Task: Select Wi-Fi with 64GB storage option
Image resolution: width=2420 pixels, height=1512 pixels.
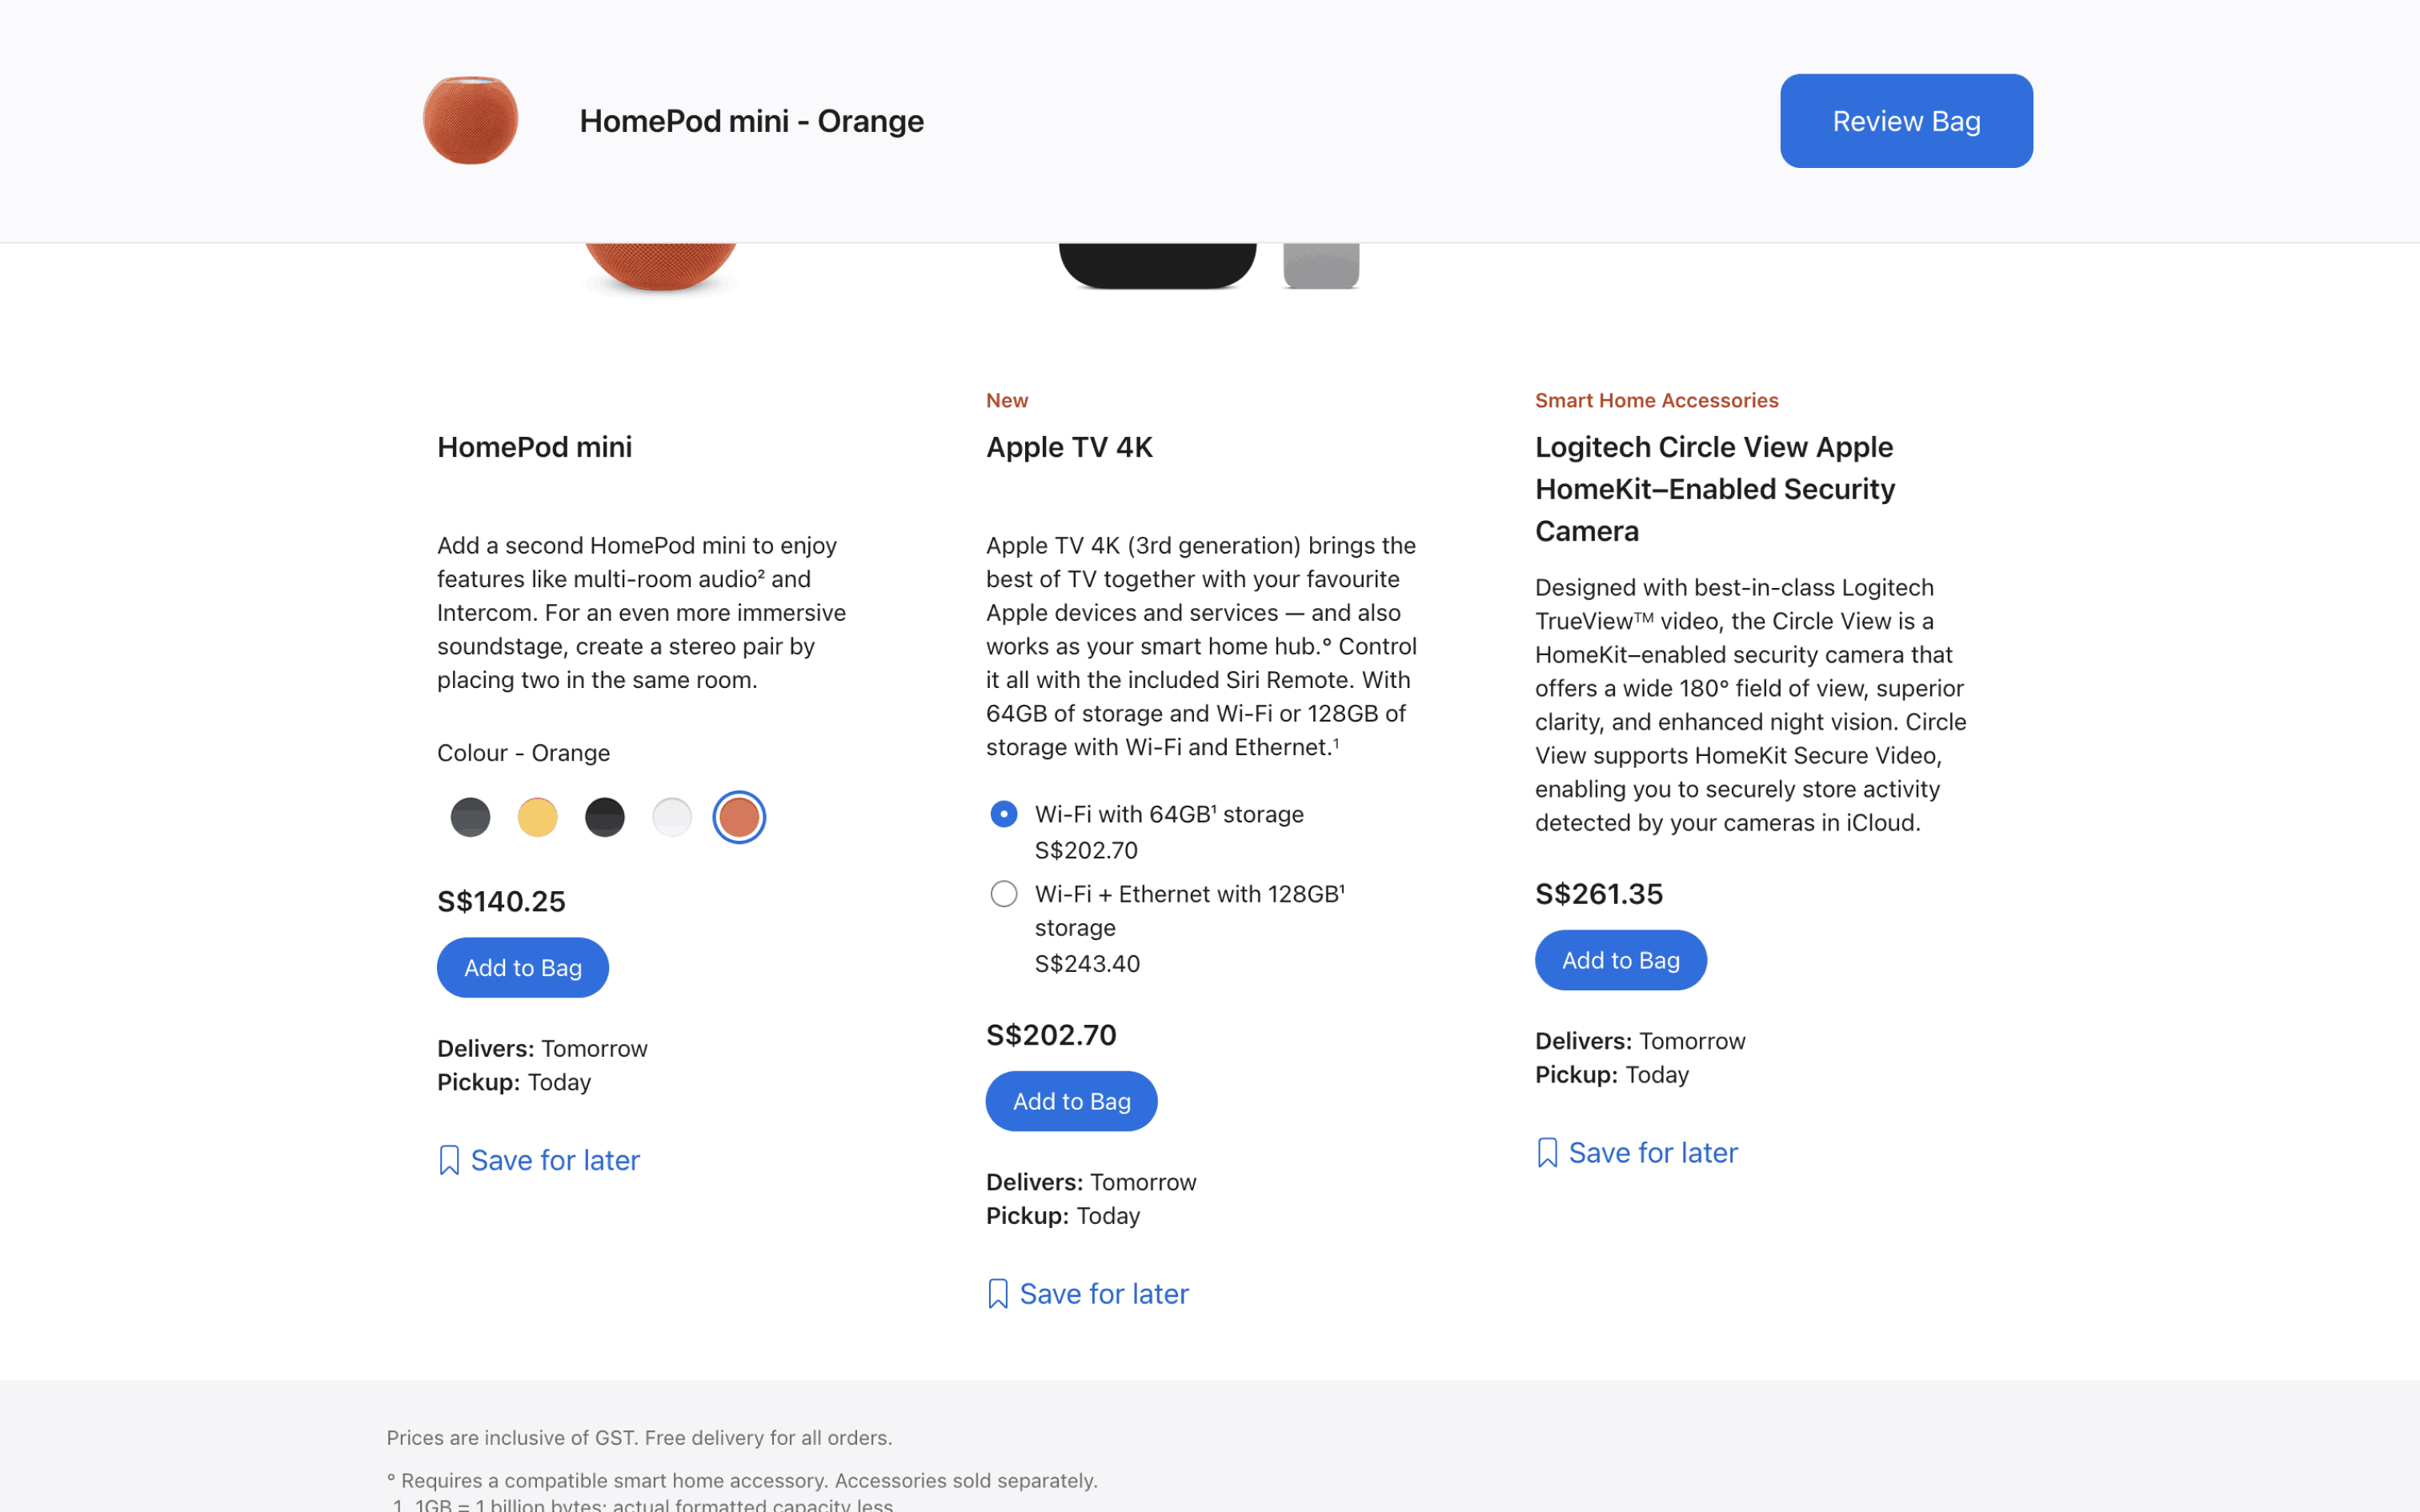Action: click(1004, 814)
